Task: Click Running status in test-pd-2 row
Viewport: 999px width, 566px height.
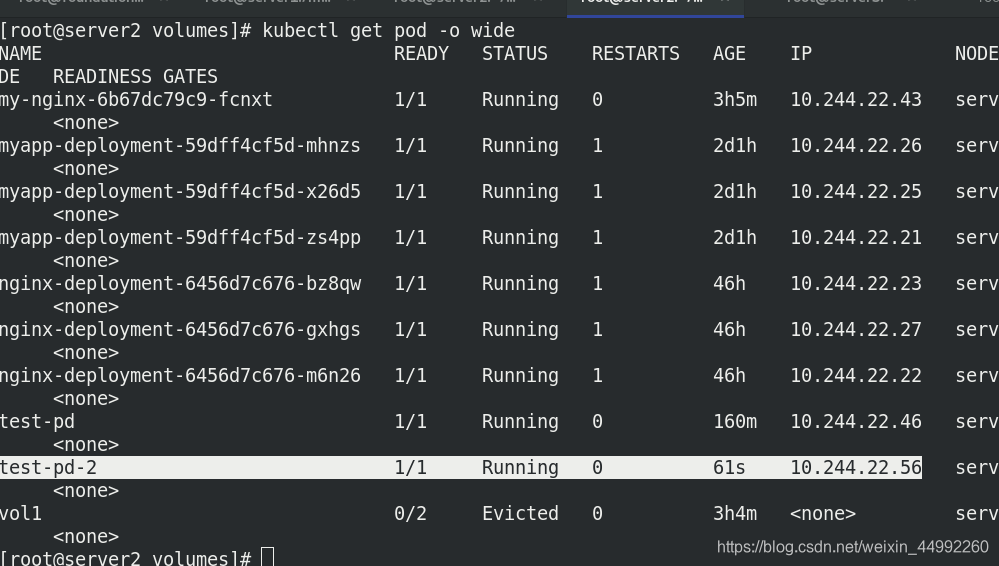Action: tap(520, 468)
